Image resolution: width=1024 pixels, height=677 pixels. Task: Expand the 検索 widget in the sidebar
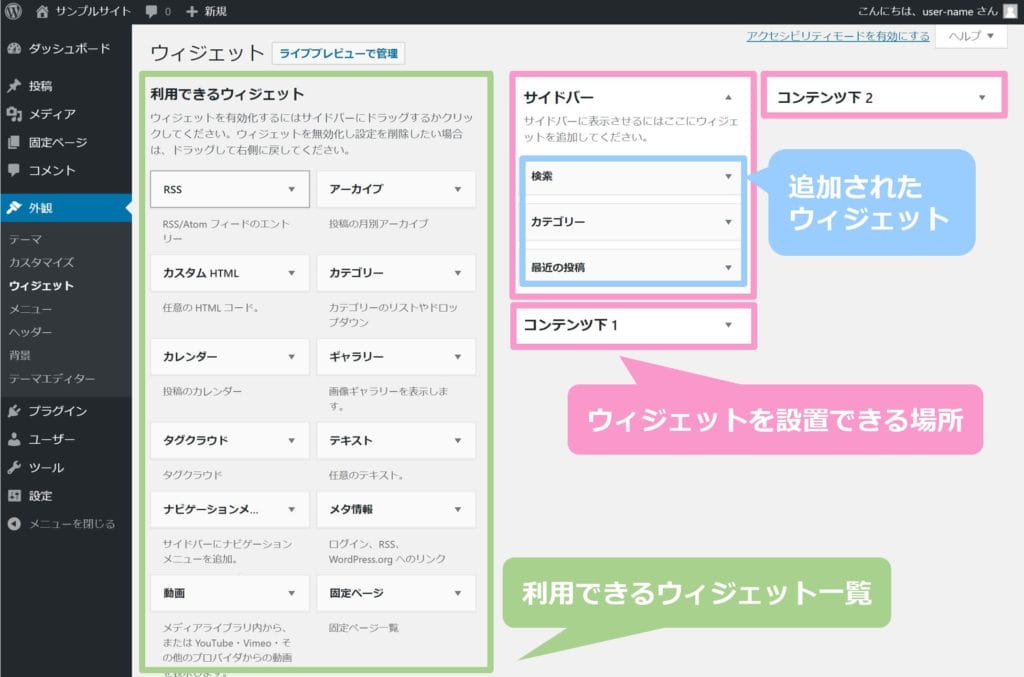coord(728,176)
